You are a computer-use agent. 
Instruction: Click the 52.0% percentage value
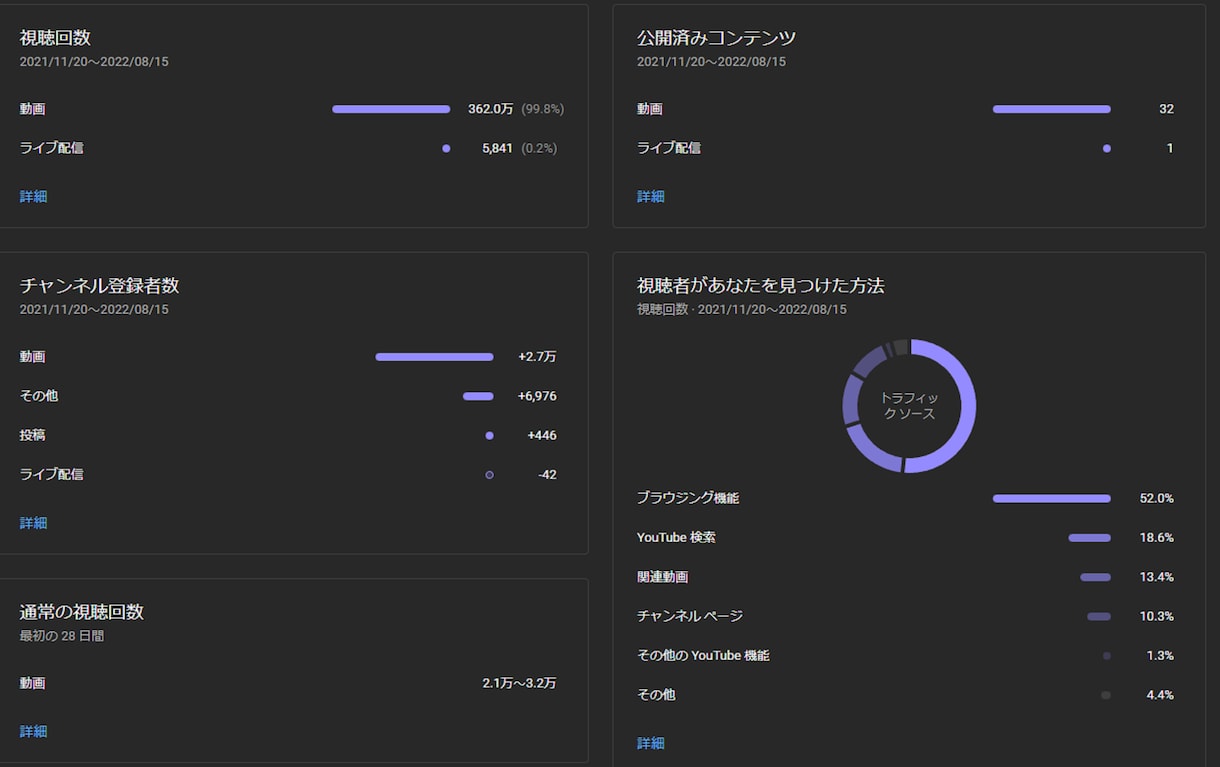click(1157, 498)
